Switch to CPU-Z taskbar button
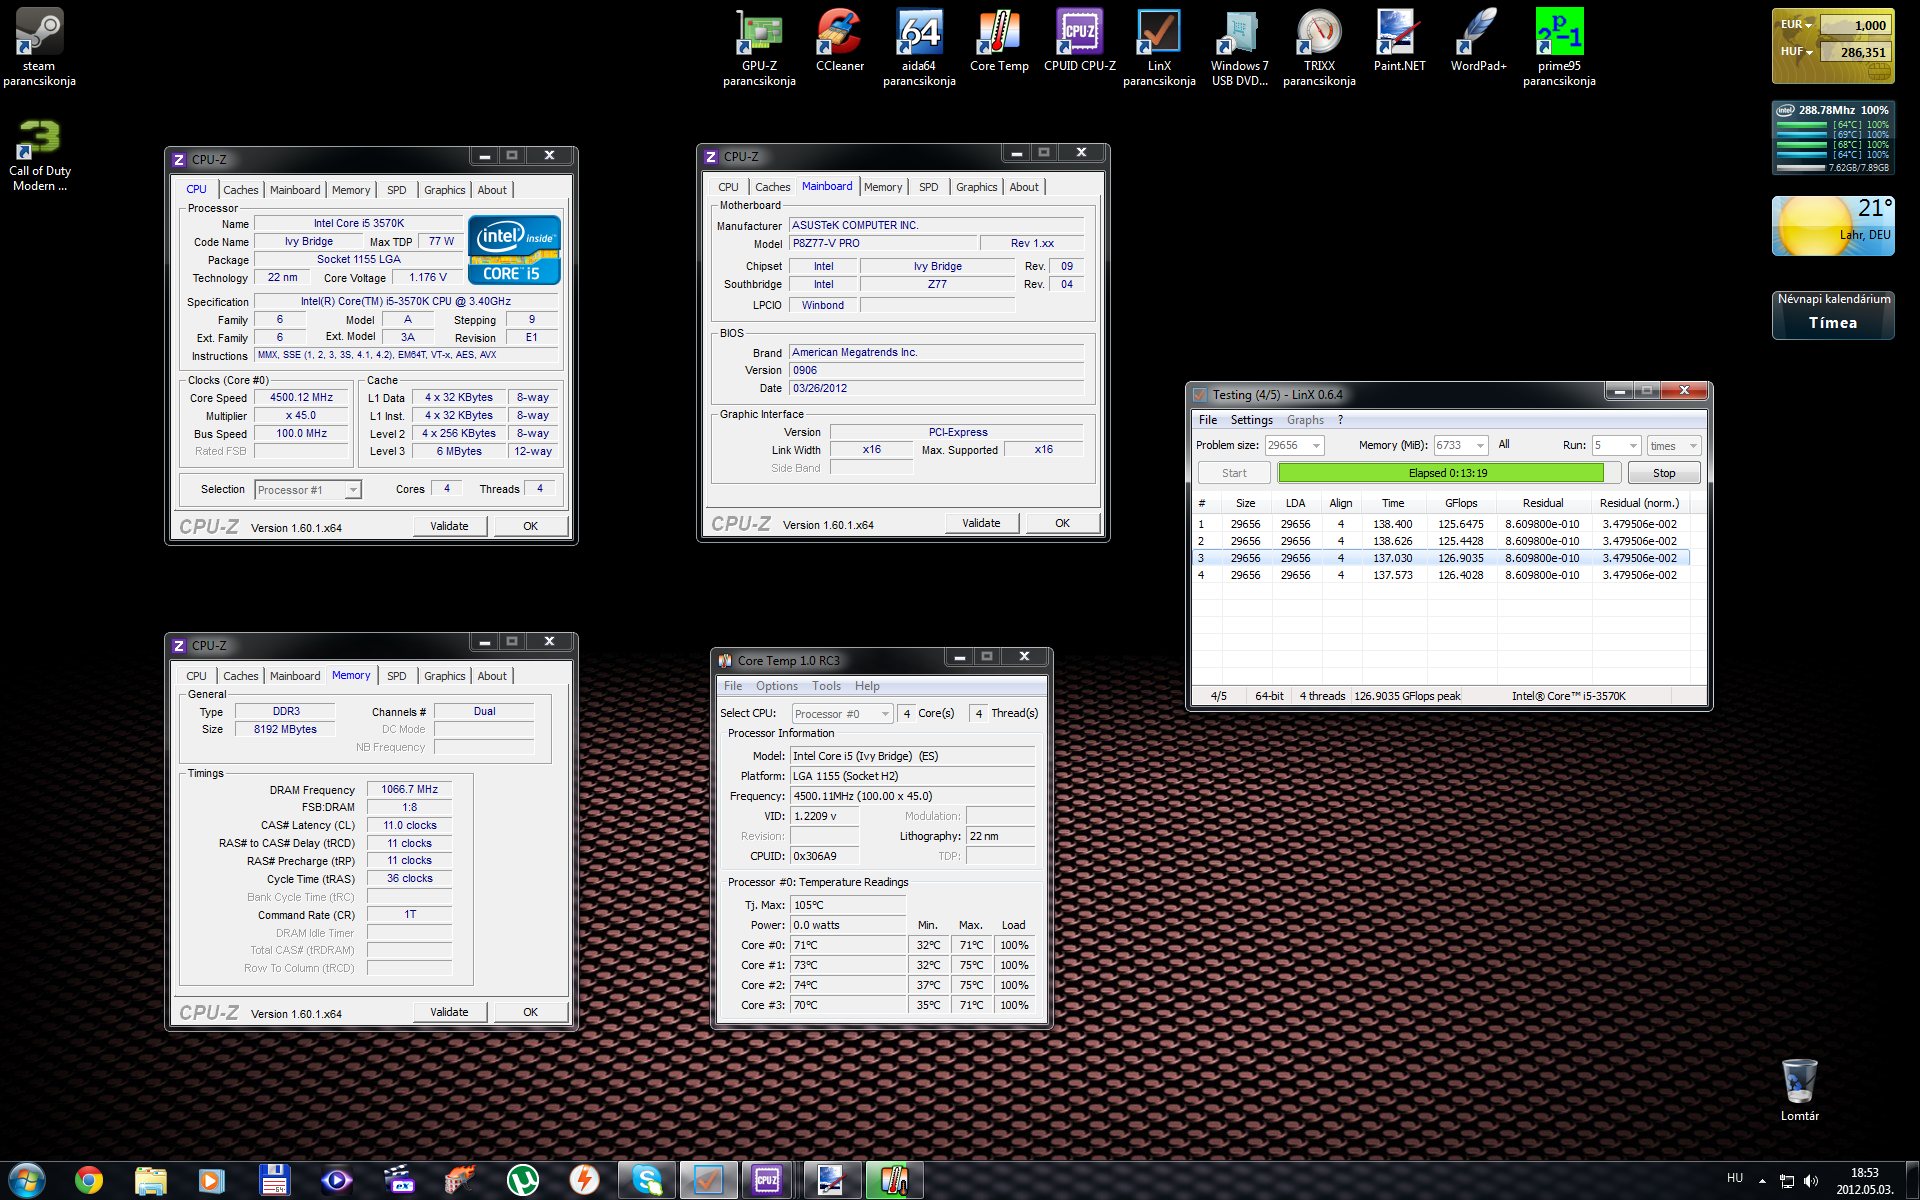The image size is (1920, 1200). (x=767, y=1181)
